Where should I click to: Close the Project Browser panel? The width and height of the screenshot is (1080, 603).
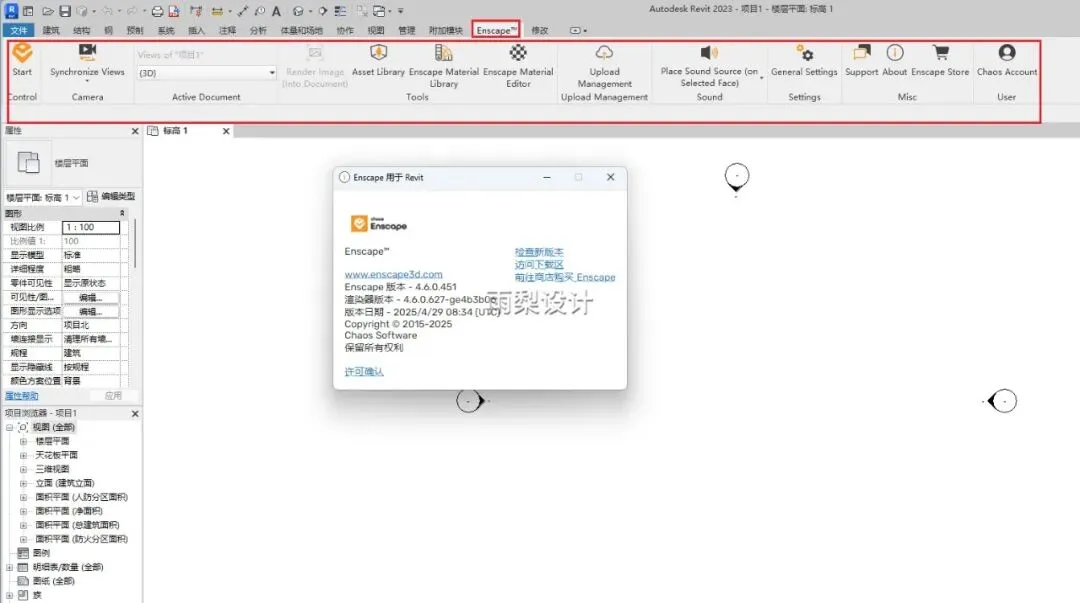tap(135, 413)
